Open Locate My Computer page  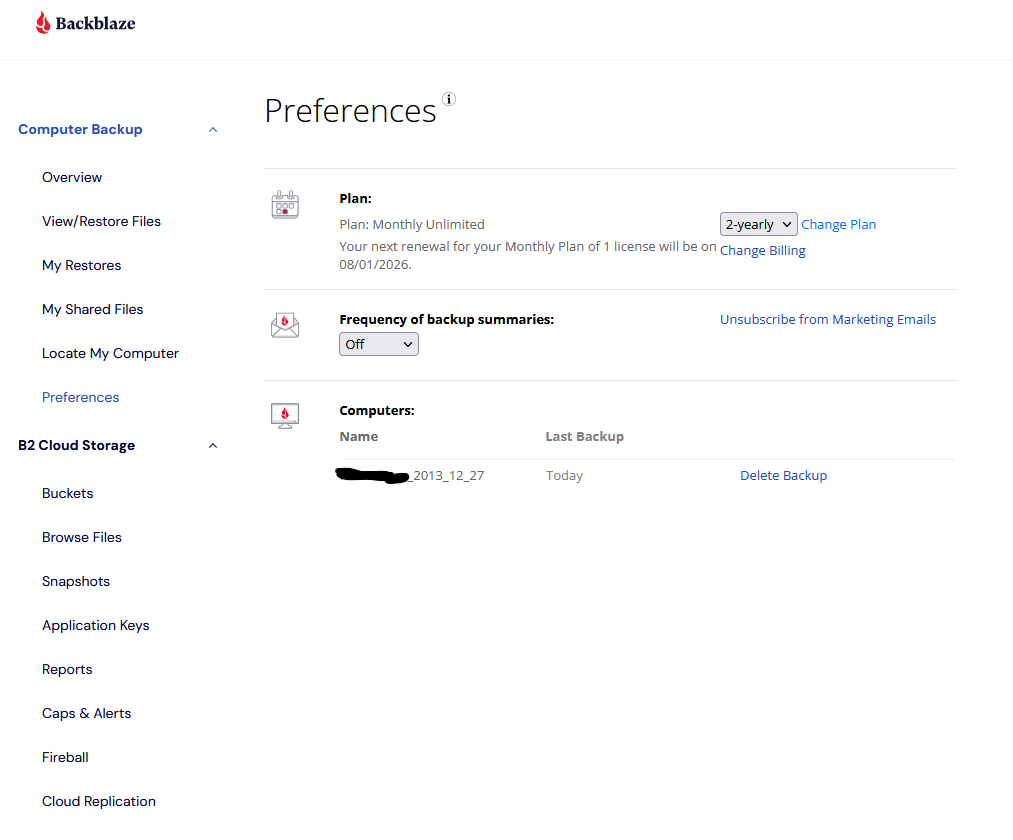coord(110,353)
